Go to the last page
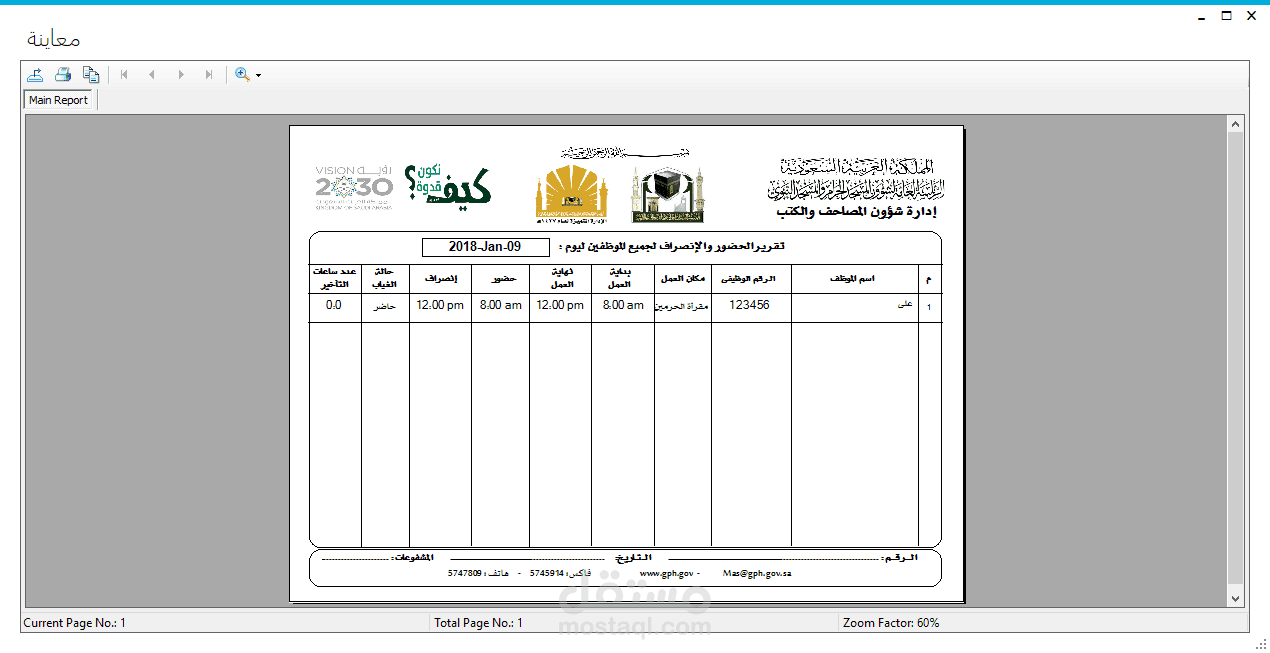The image size is (1270, 653). tap(208, 74)
